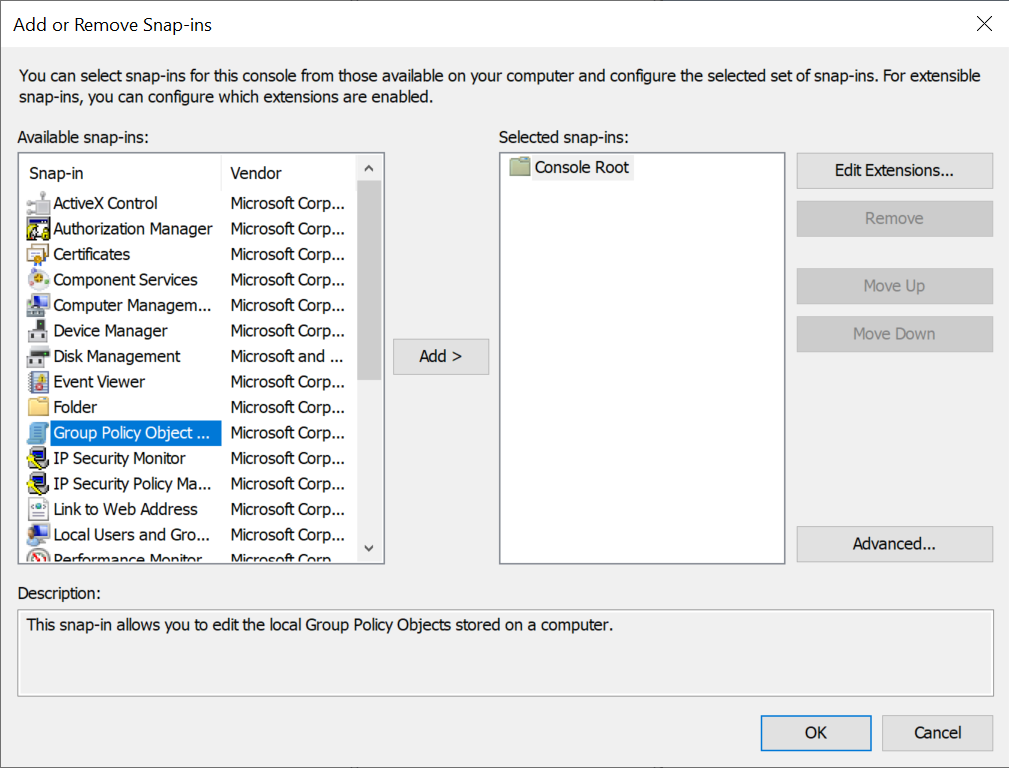Click the Snap-in column header

point(122,173)
